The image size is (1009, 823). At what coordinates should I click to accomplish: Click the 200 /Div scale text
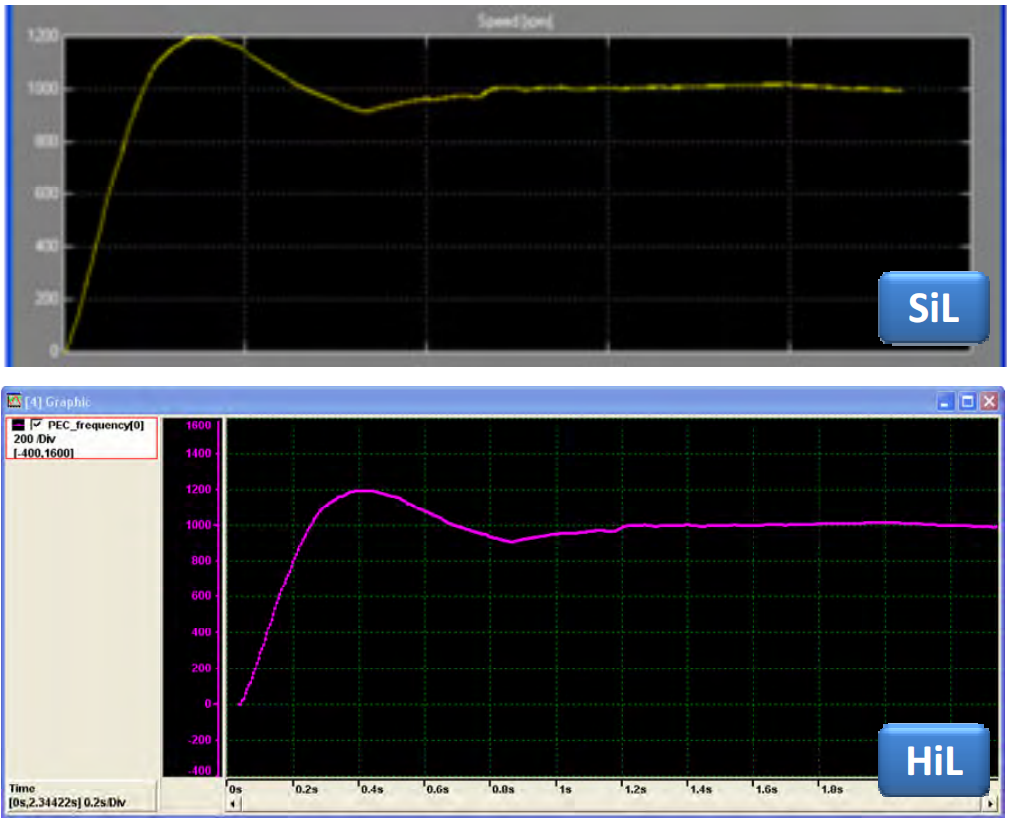tap(35, 439)
